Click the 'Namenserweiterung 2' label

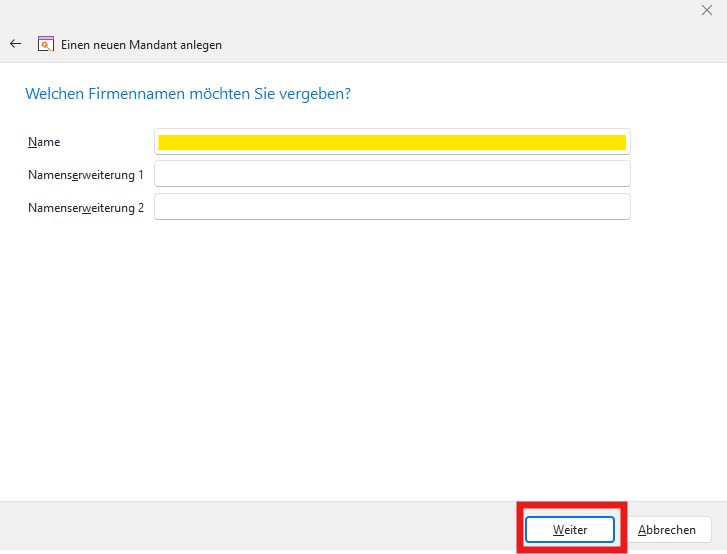[x=86, y=208]
